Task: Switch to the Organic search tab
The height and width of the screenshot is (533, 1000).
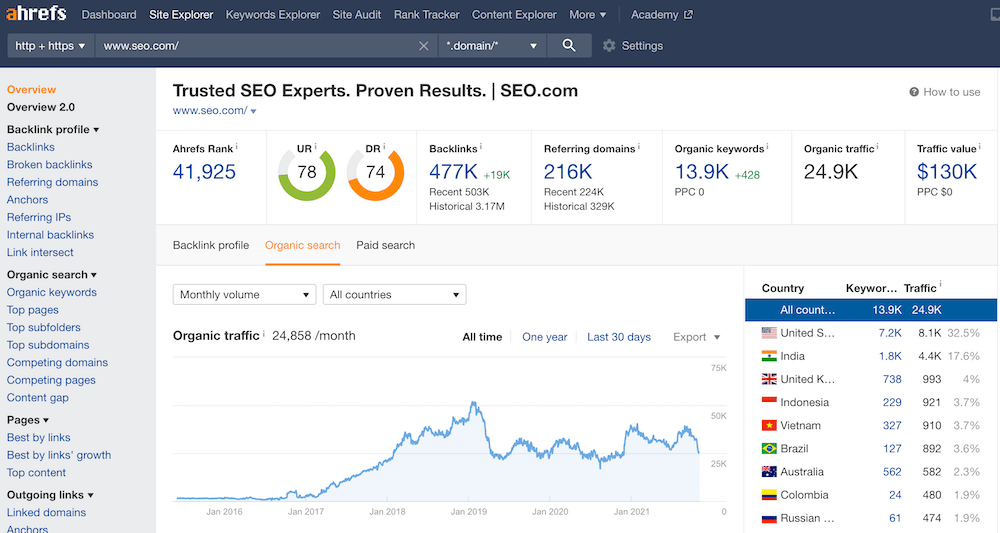Action: coord(302,245)
